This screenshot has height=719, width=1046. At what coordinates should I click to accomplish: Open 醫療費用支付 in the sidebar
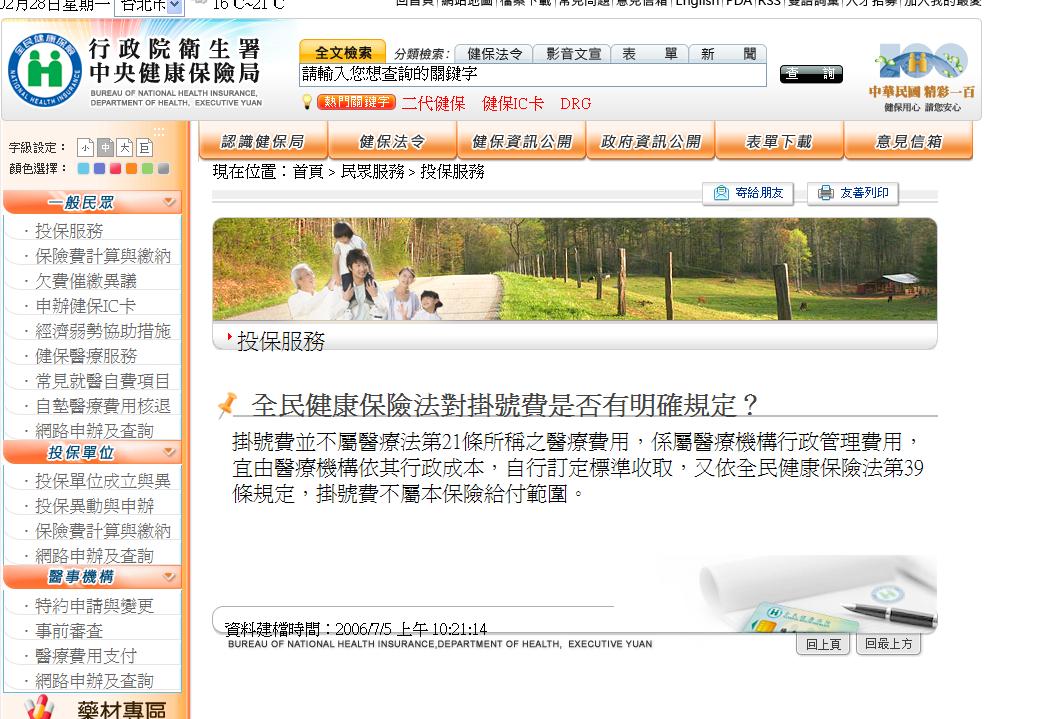(86, 656)
